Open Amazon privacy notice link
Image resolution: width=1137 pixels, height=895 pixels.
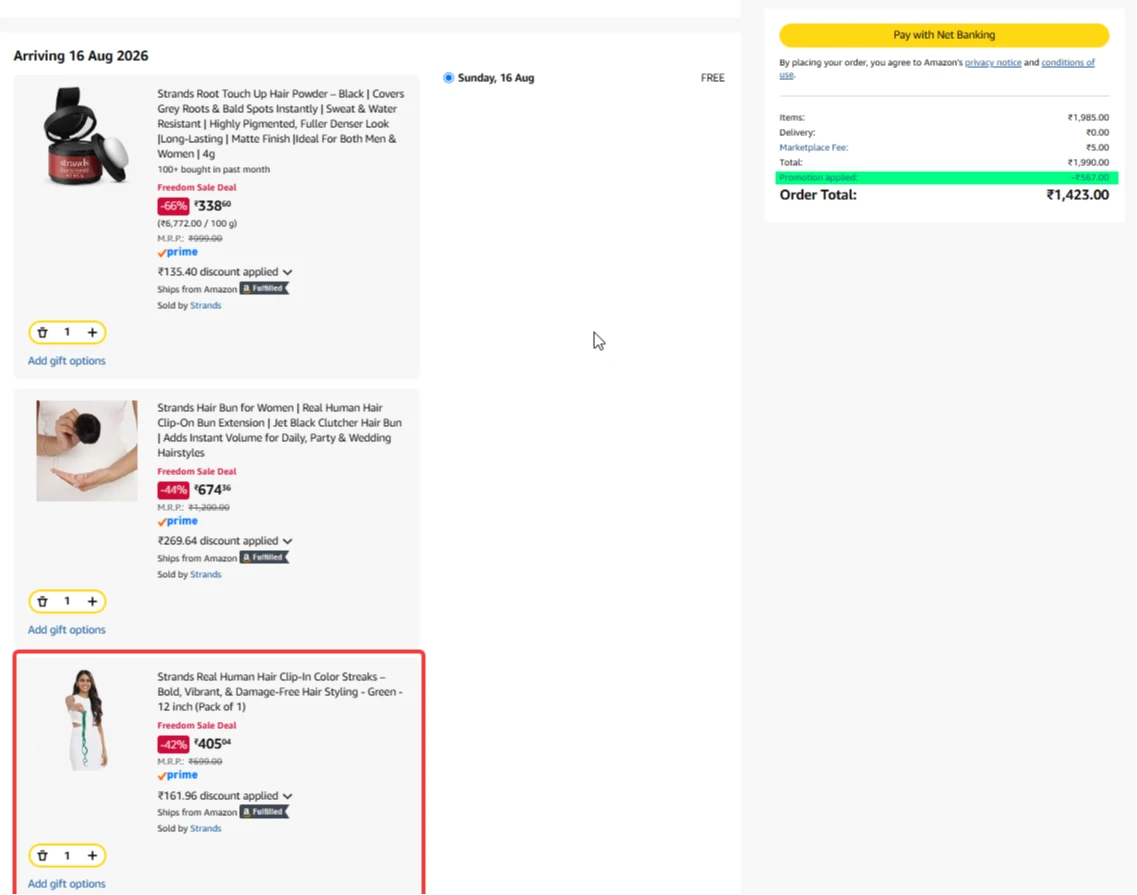click(x=993, y=62)
